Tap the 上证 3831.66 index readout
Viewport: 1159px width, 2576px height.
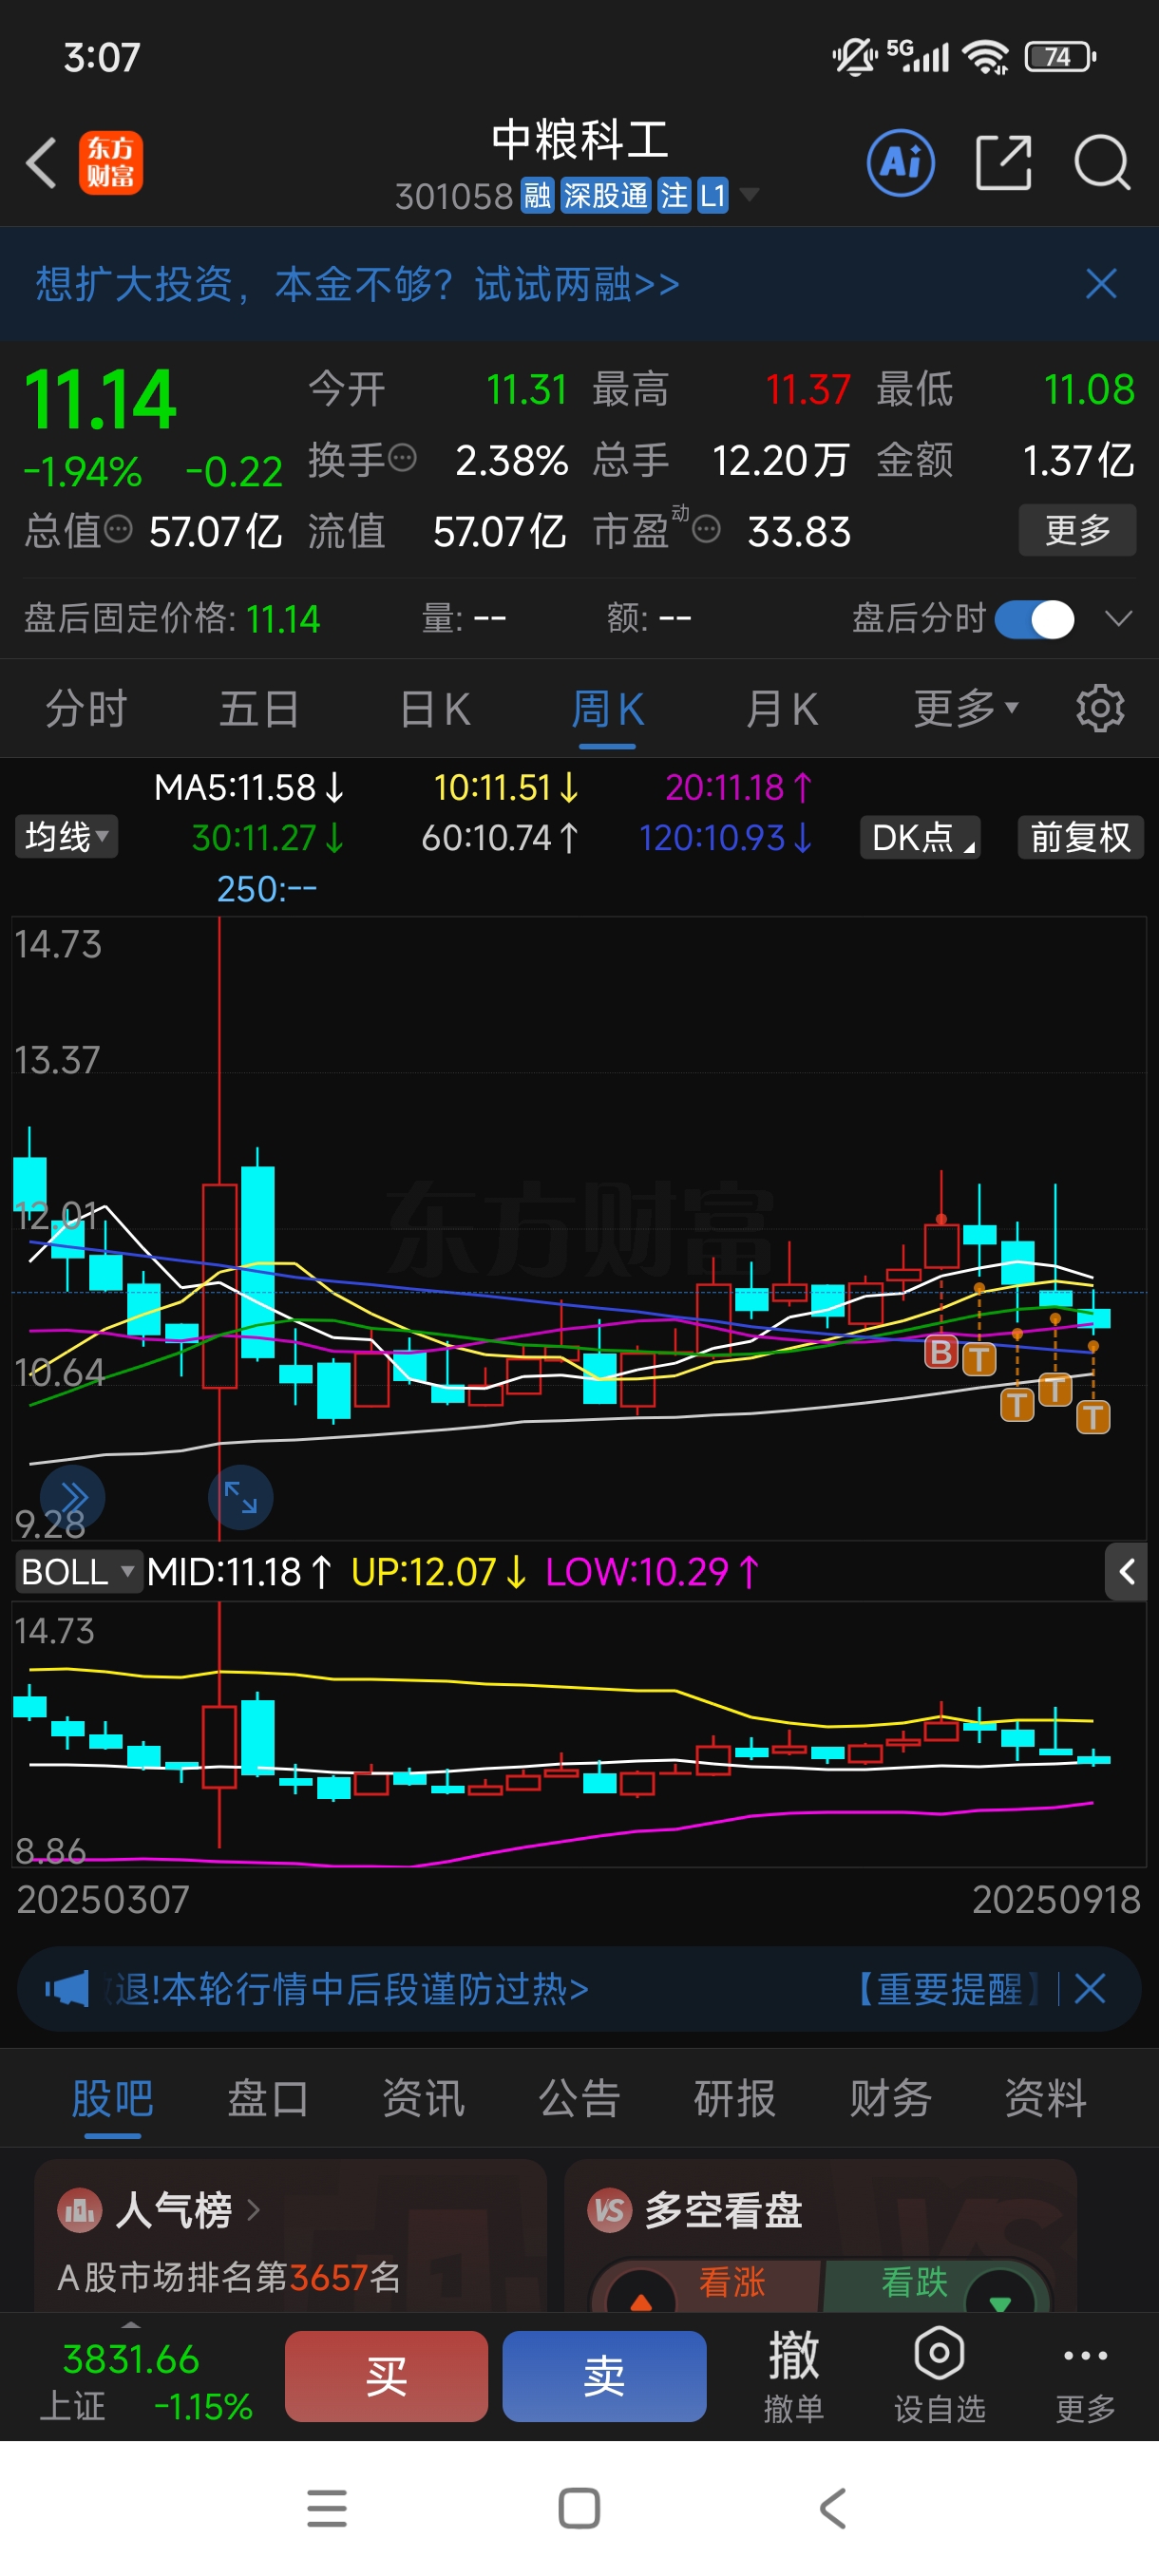(x=131, y=2380)
